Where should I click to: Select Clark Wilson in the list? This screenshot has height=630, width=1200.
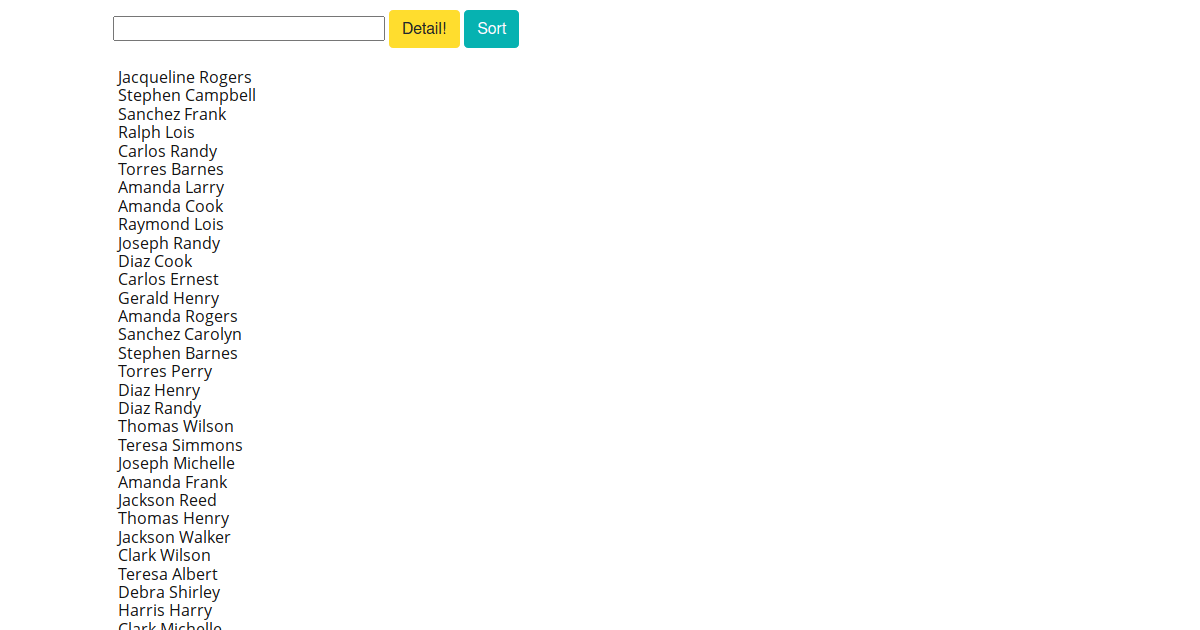(x=164, y=556)
